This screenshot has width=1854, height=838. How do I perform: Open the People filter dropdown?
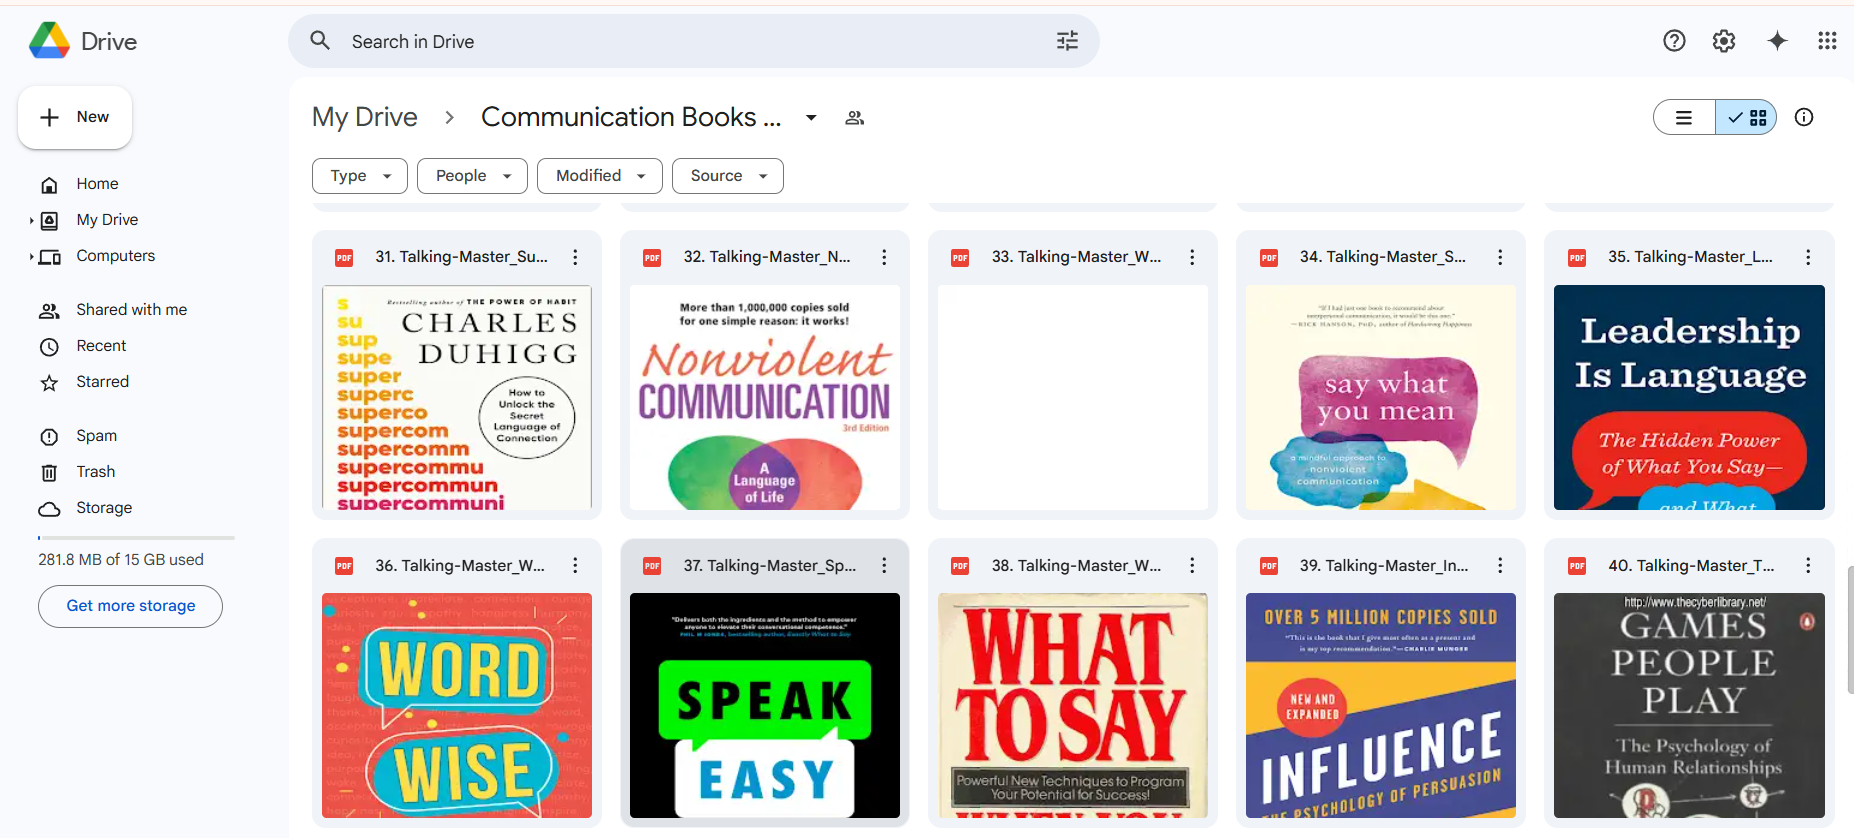tap(472, 176)
